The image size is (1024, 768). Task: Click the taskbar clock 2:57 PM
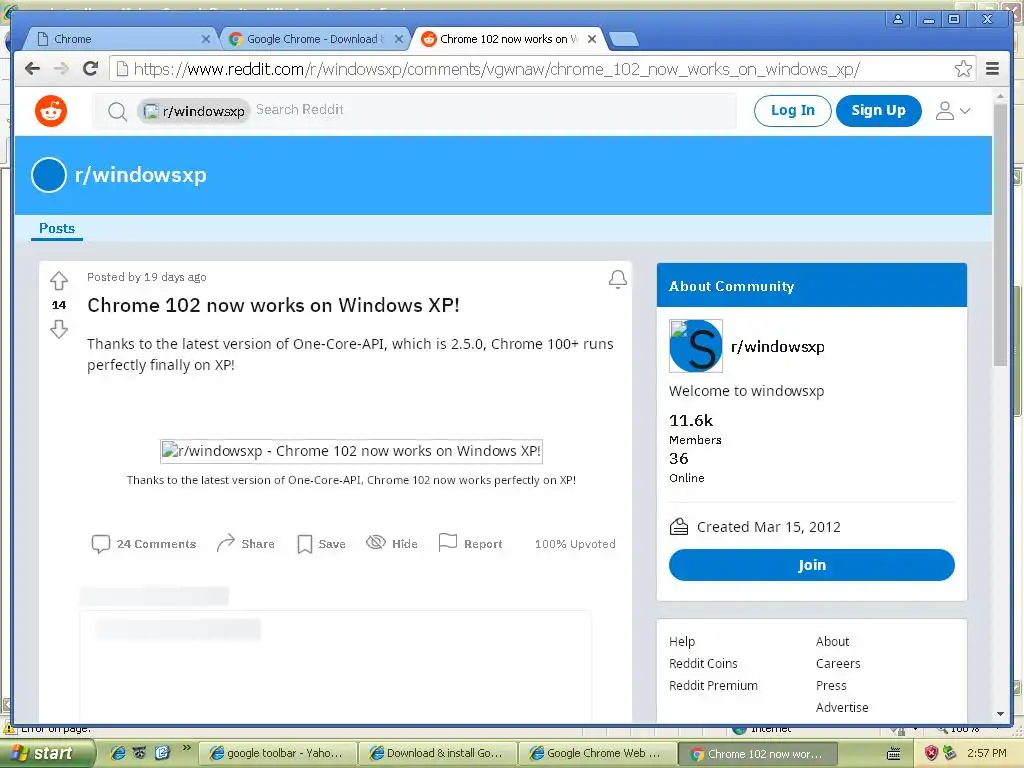987,753
